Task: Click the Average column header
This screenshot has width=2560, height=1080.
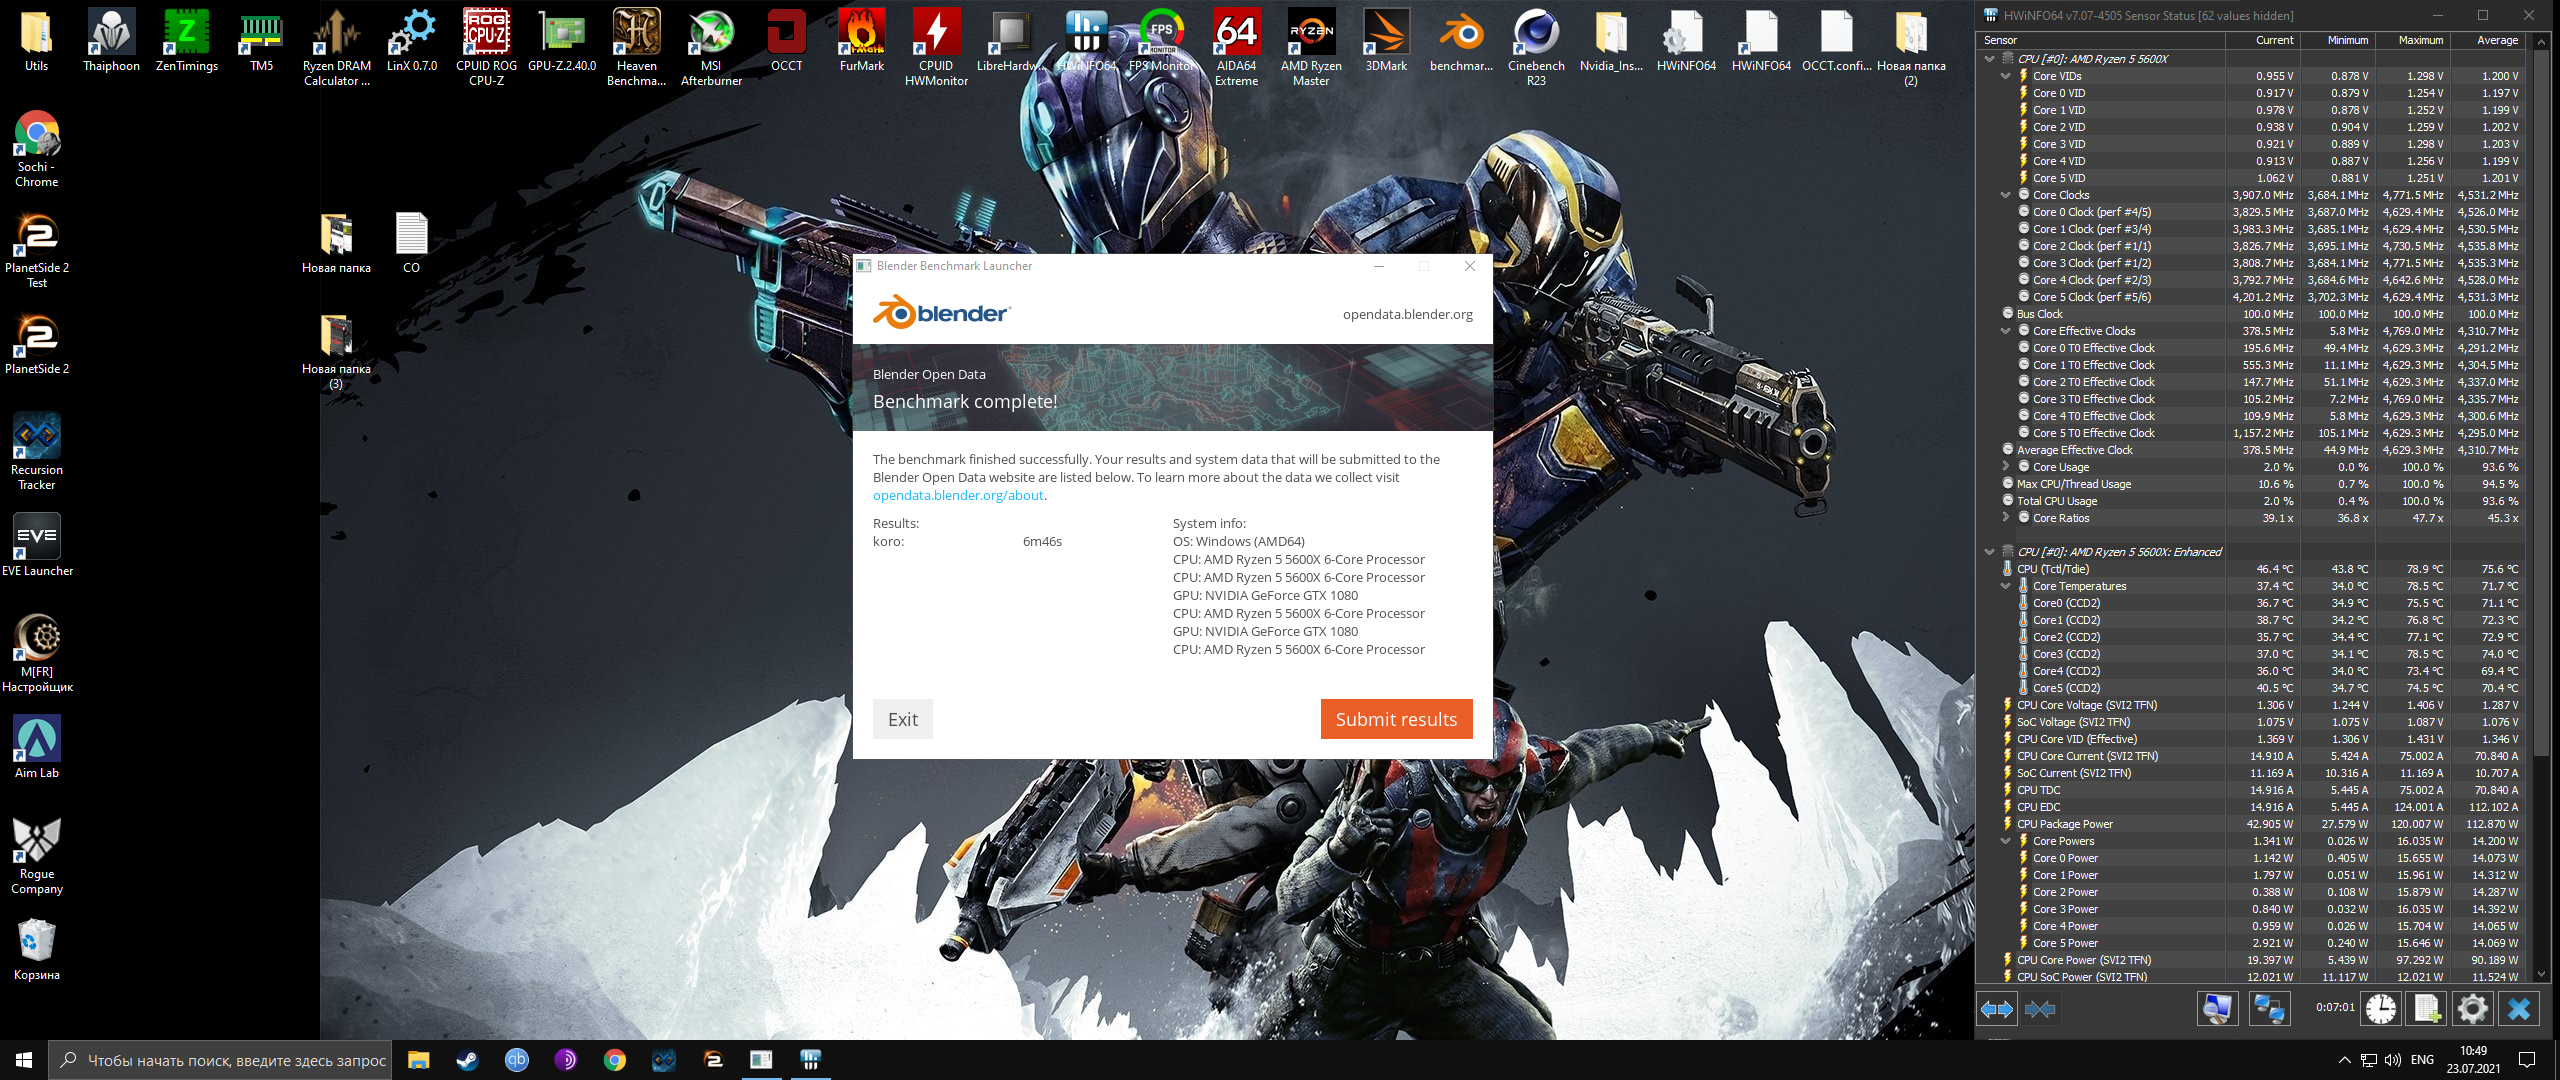Action: coord(2496,40)
